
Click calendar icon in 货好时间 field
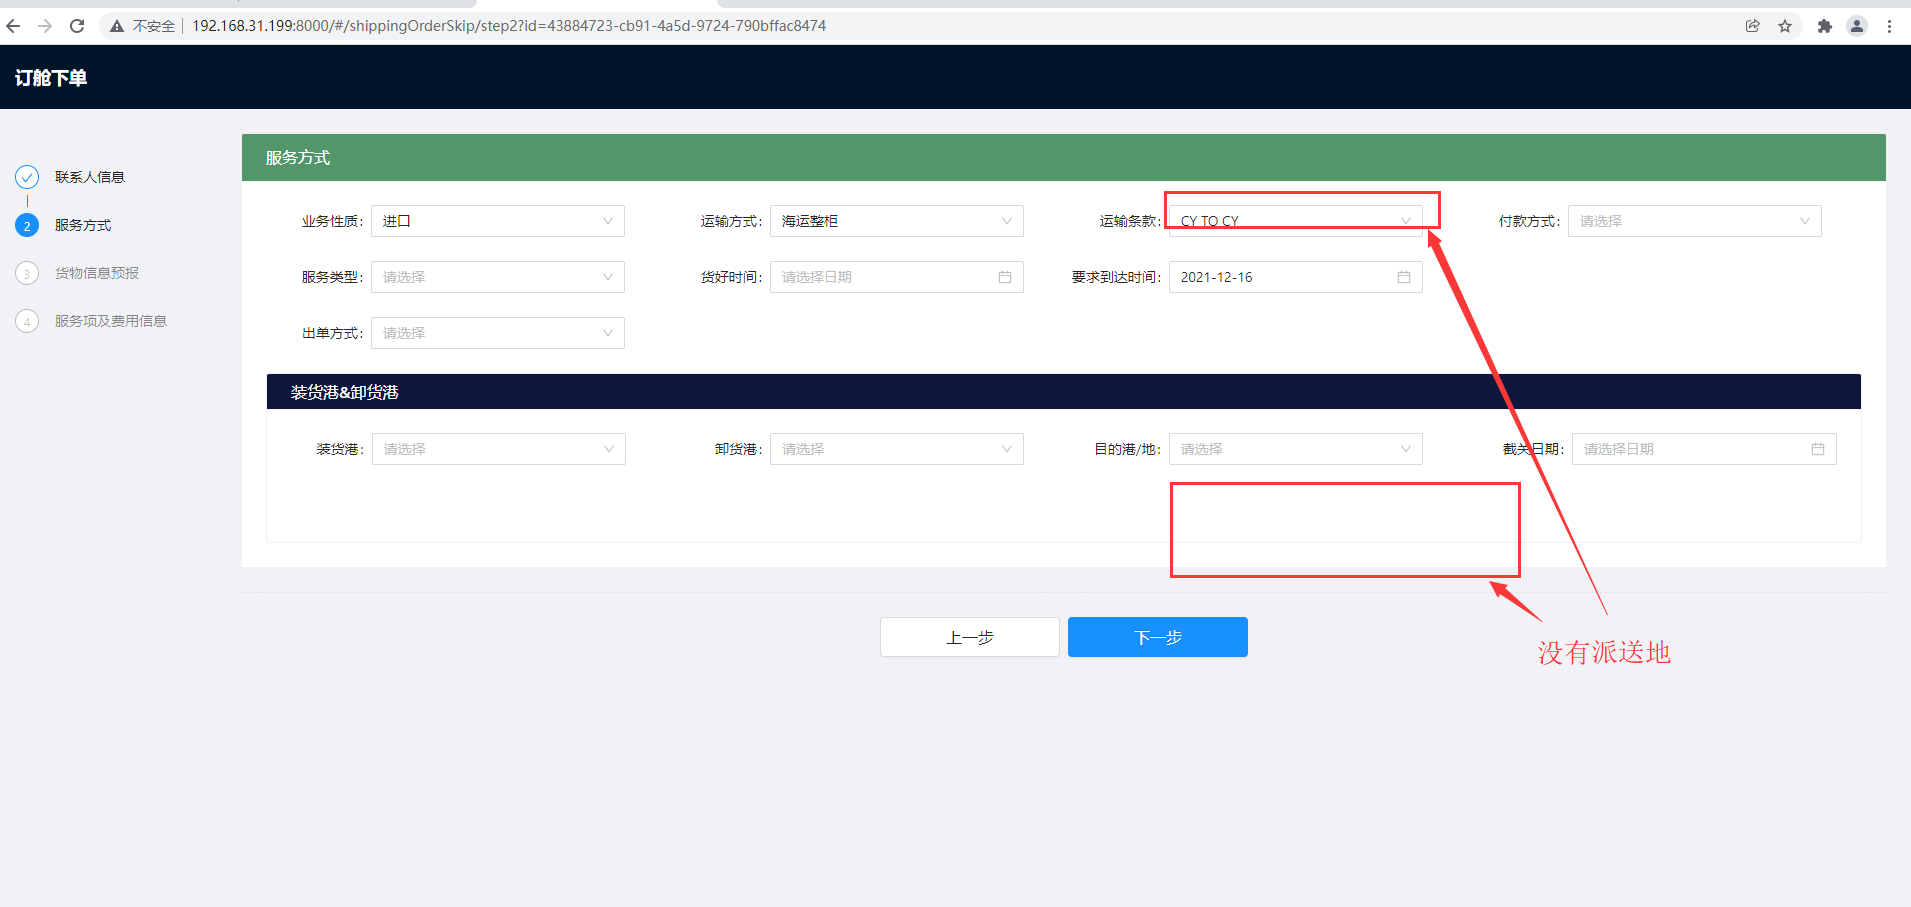[x=1004, y=277]
